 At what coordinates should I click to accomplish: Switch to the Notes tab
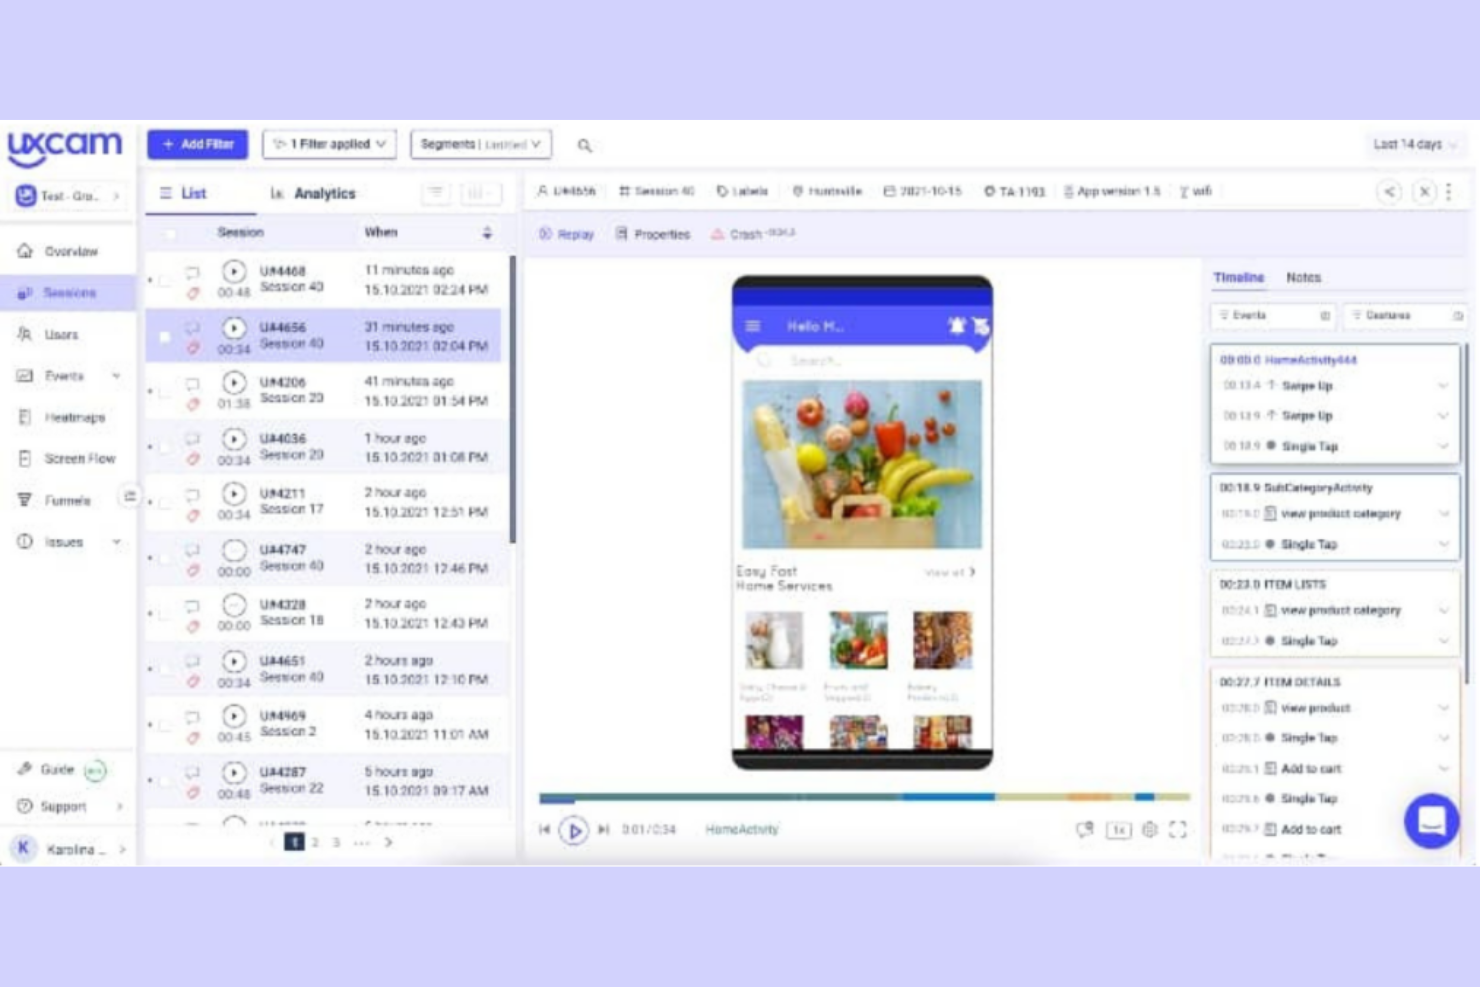(x=1304, y=277)
